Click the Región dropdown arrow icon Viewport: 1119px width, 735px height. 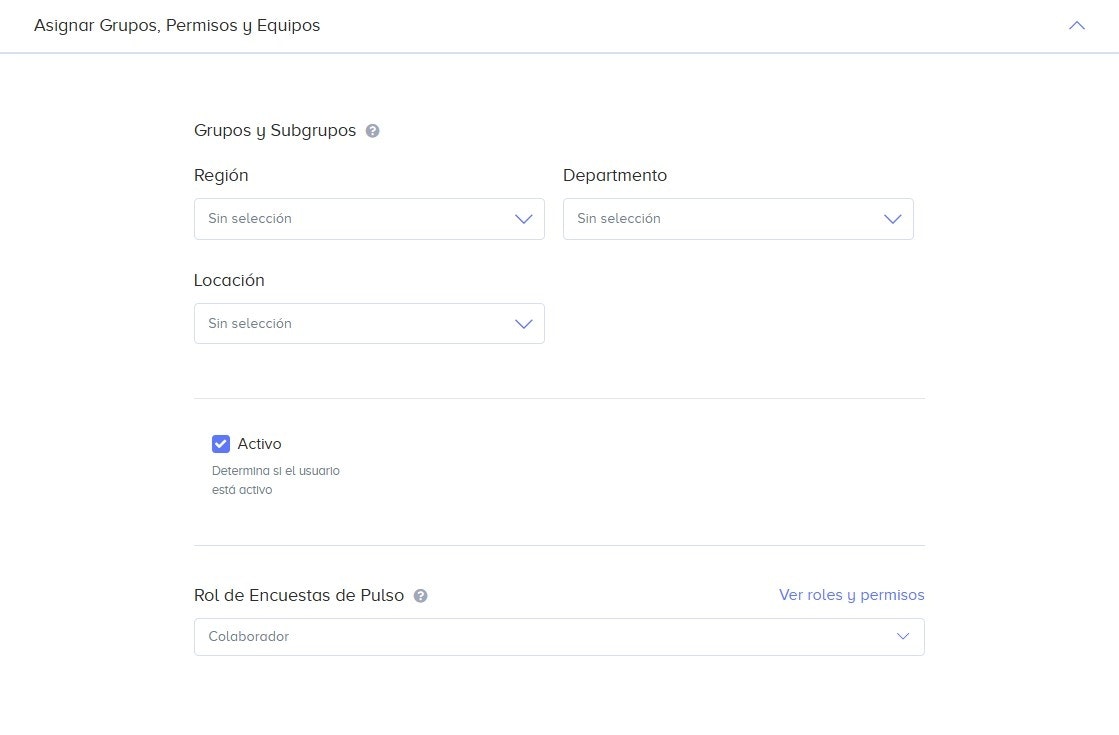coord(524,219)
